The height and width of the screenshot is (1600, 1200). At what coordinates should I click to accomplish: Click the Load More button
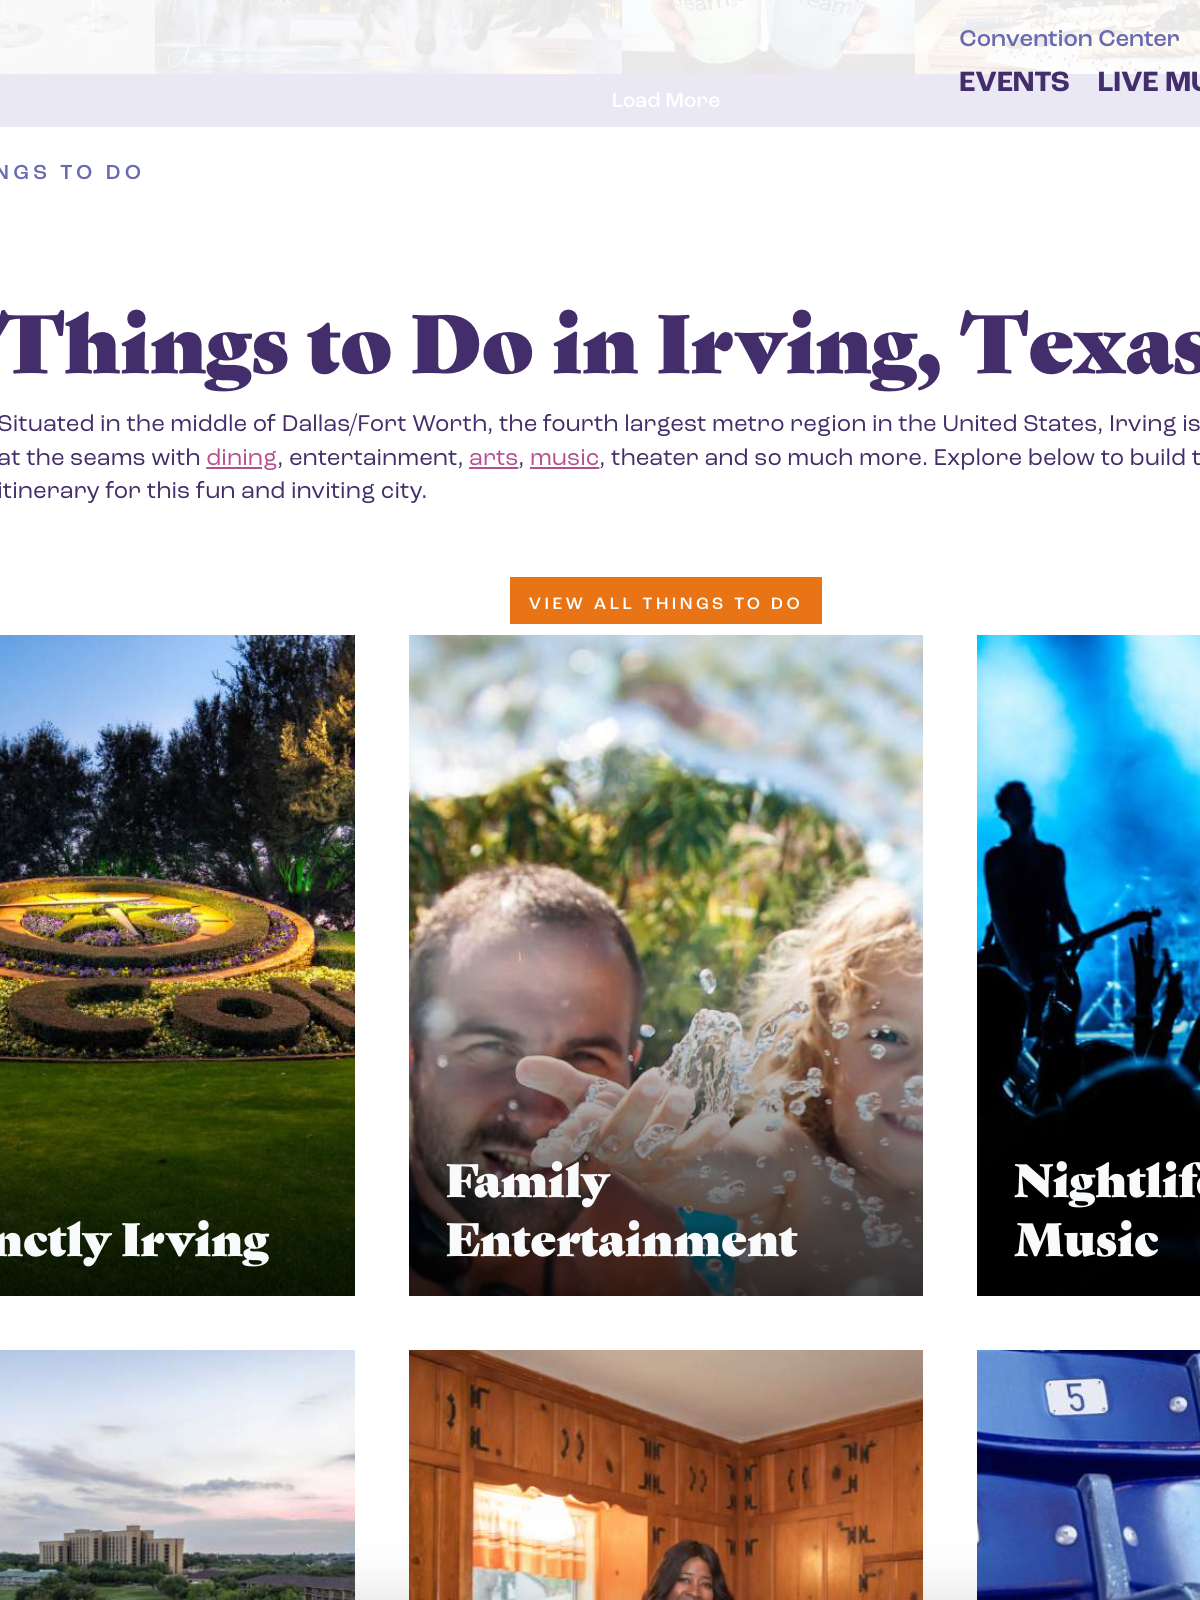pyautogui.click(x=666, y=100)
